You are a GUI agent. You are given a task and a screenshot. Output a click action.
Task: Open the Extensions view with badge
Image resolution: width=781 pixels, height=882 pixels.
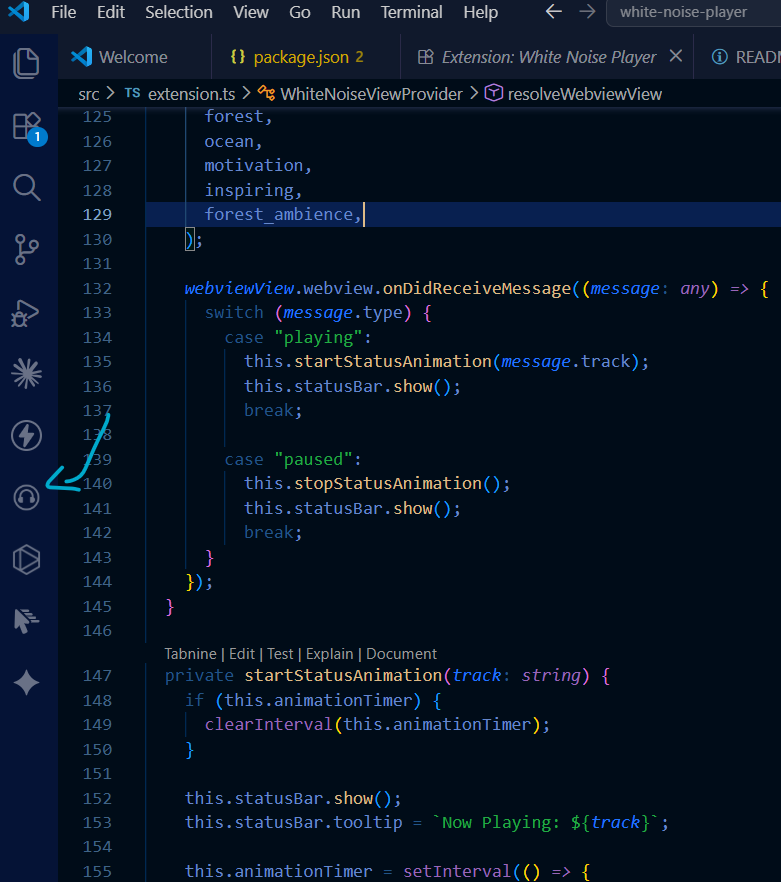(x=28, y=128)
